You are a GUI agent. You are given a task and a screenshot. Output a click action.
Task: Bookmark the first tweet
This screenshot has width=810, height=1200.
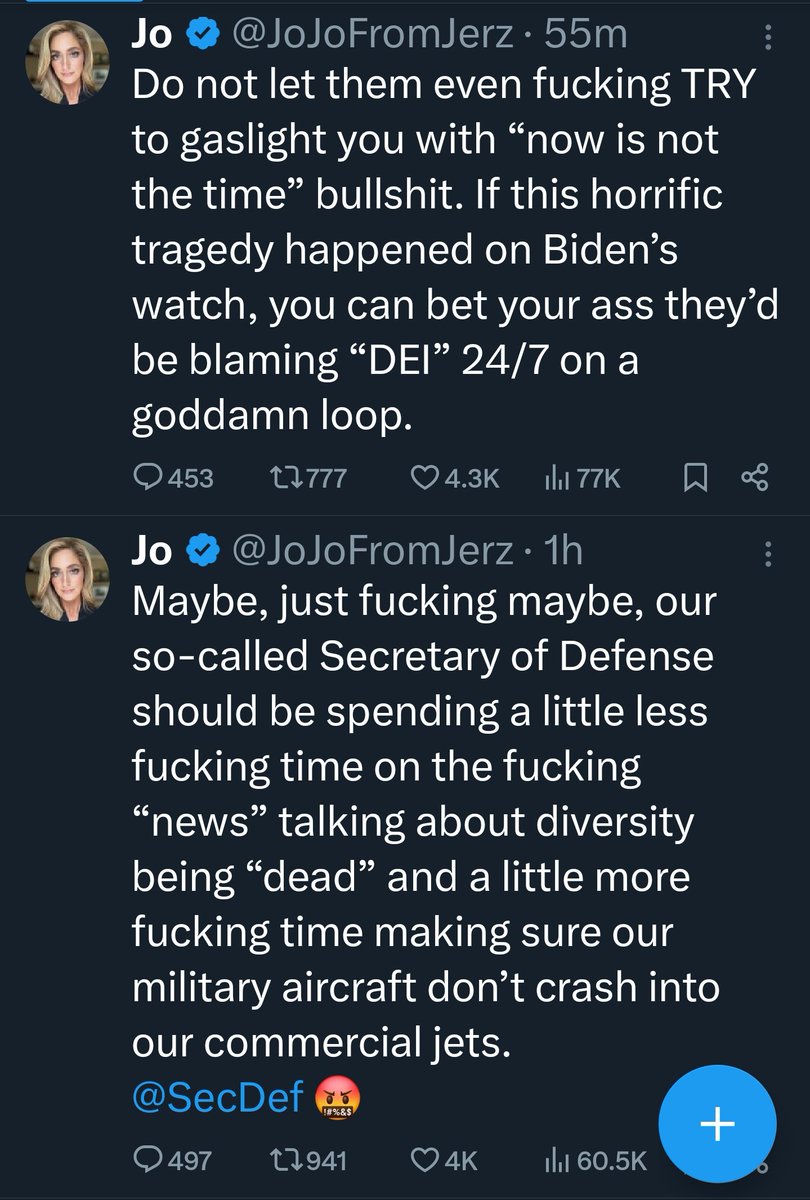pyautogui.click(x=694, y=478)
